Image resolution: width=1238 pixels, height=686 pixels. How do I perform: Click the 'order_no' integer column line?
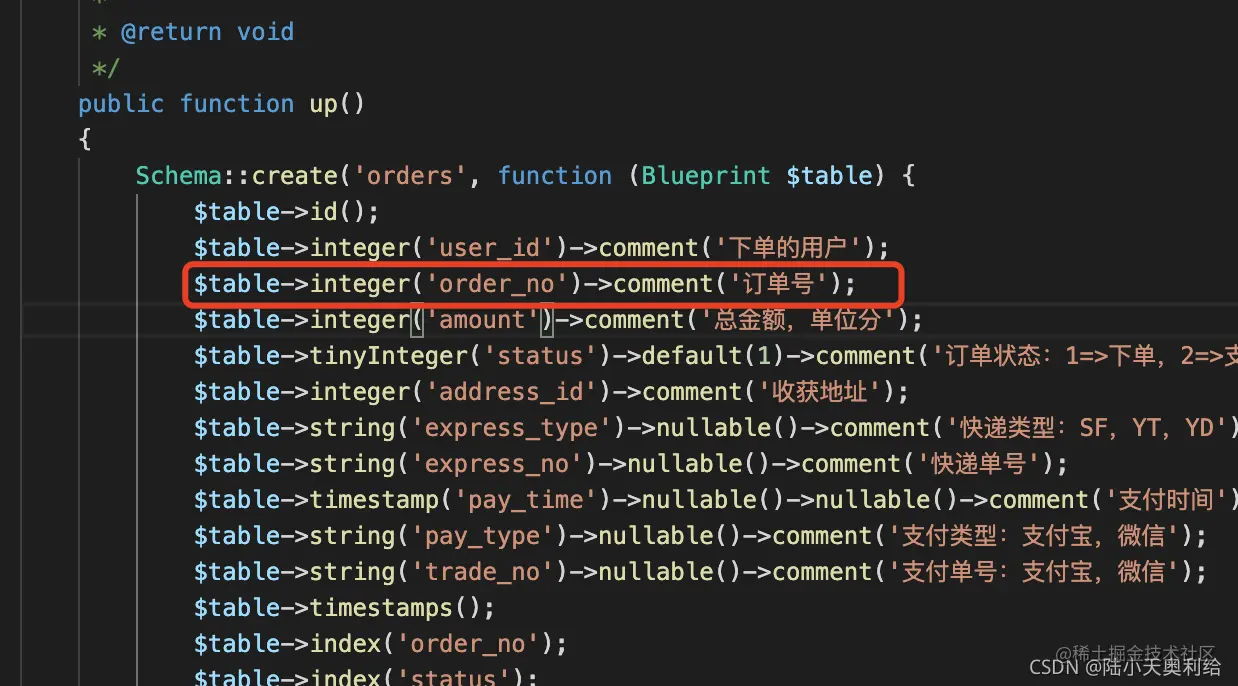pyautogui.click(x=526, y=284)
